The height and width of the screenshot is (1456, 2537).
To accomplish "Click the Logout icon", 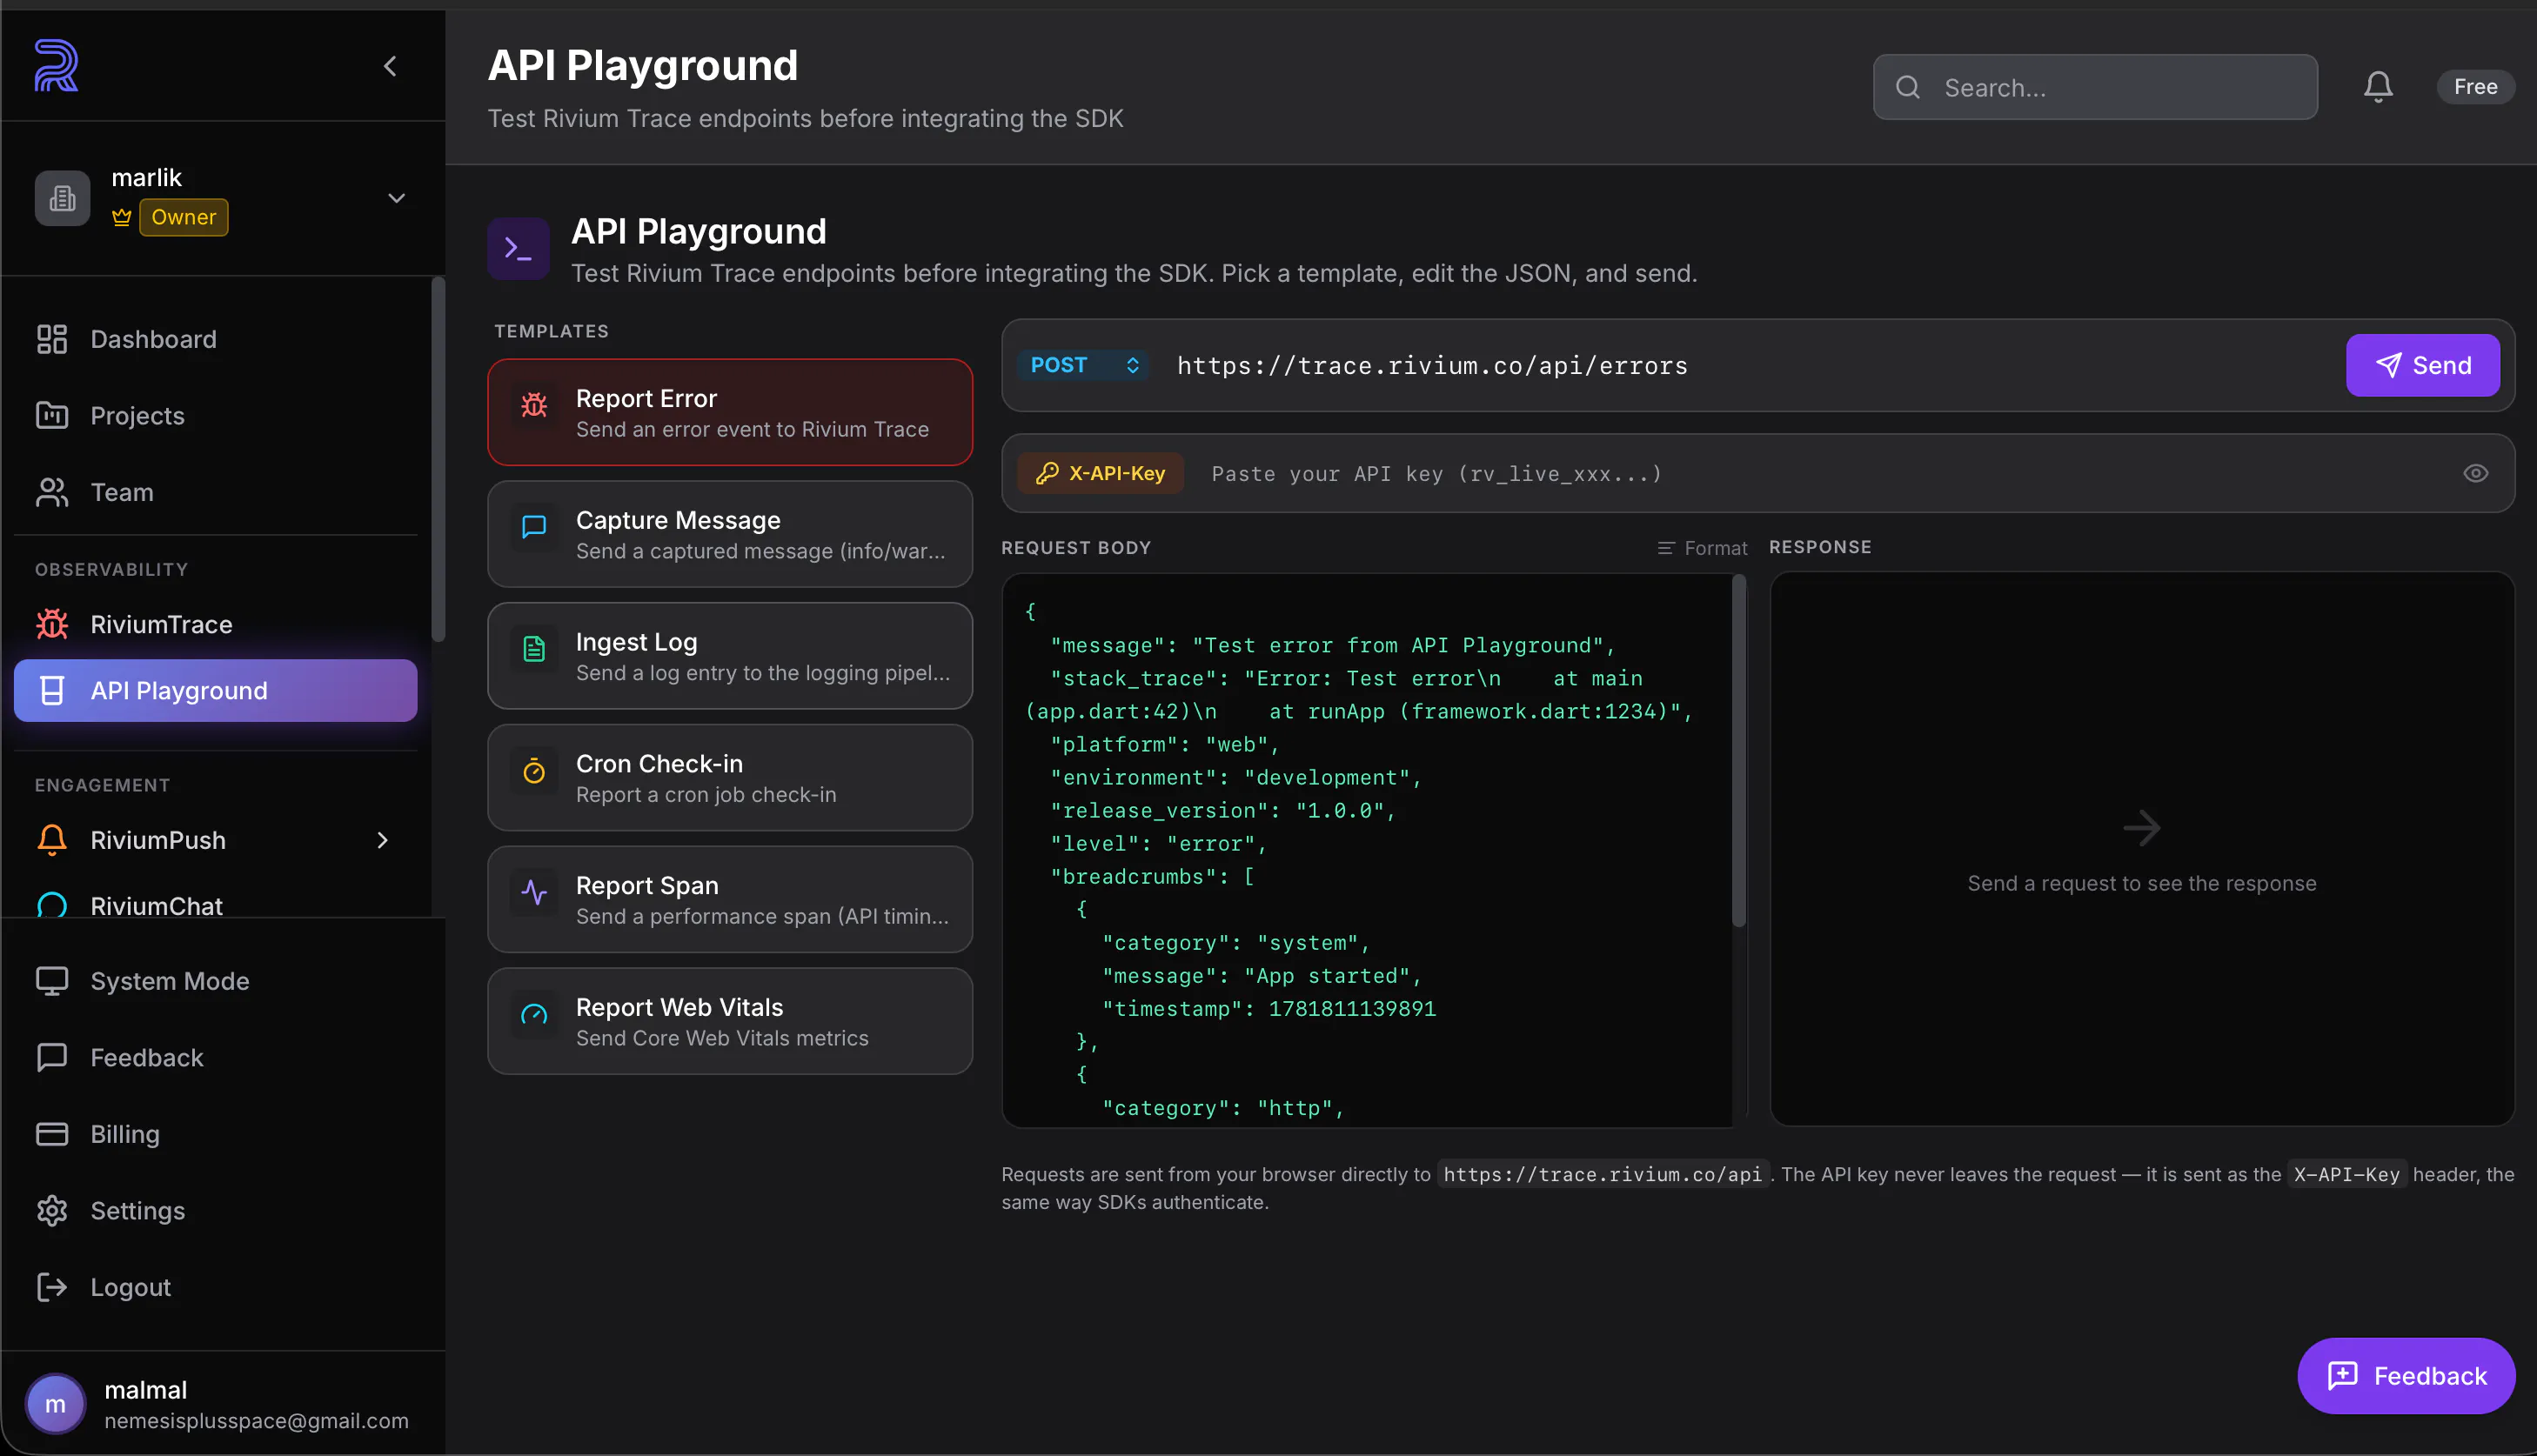I will [52, 1287].
